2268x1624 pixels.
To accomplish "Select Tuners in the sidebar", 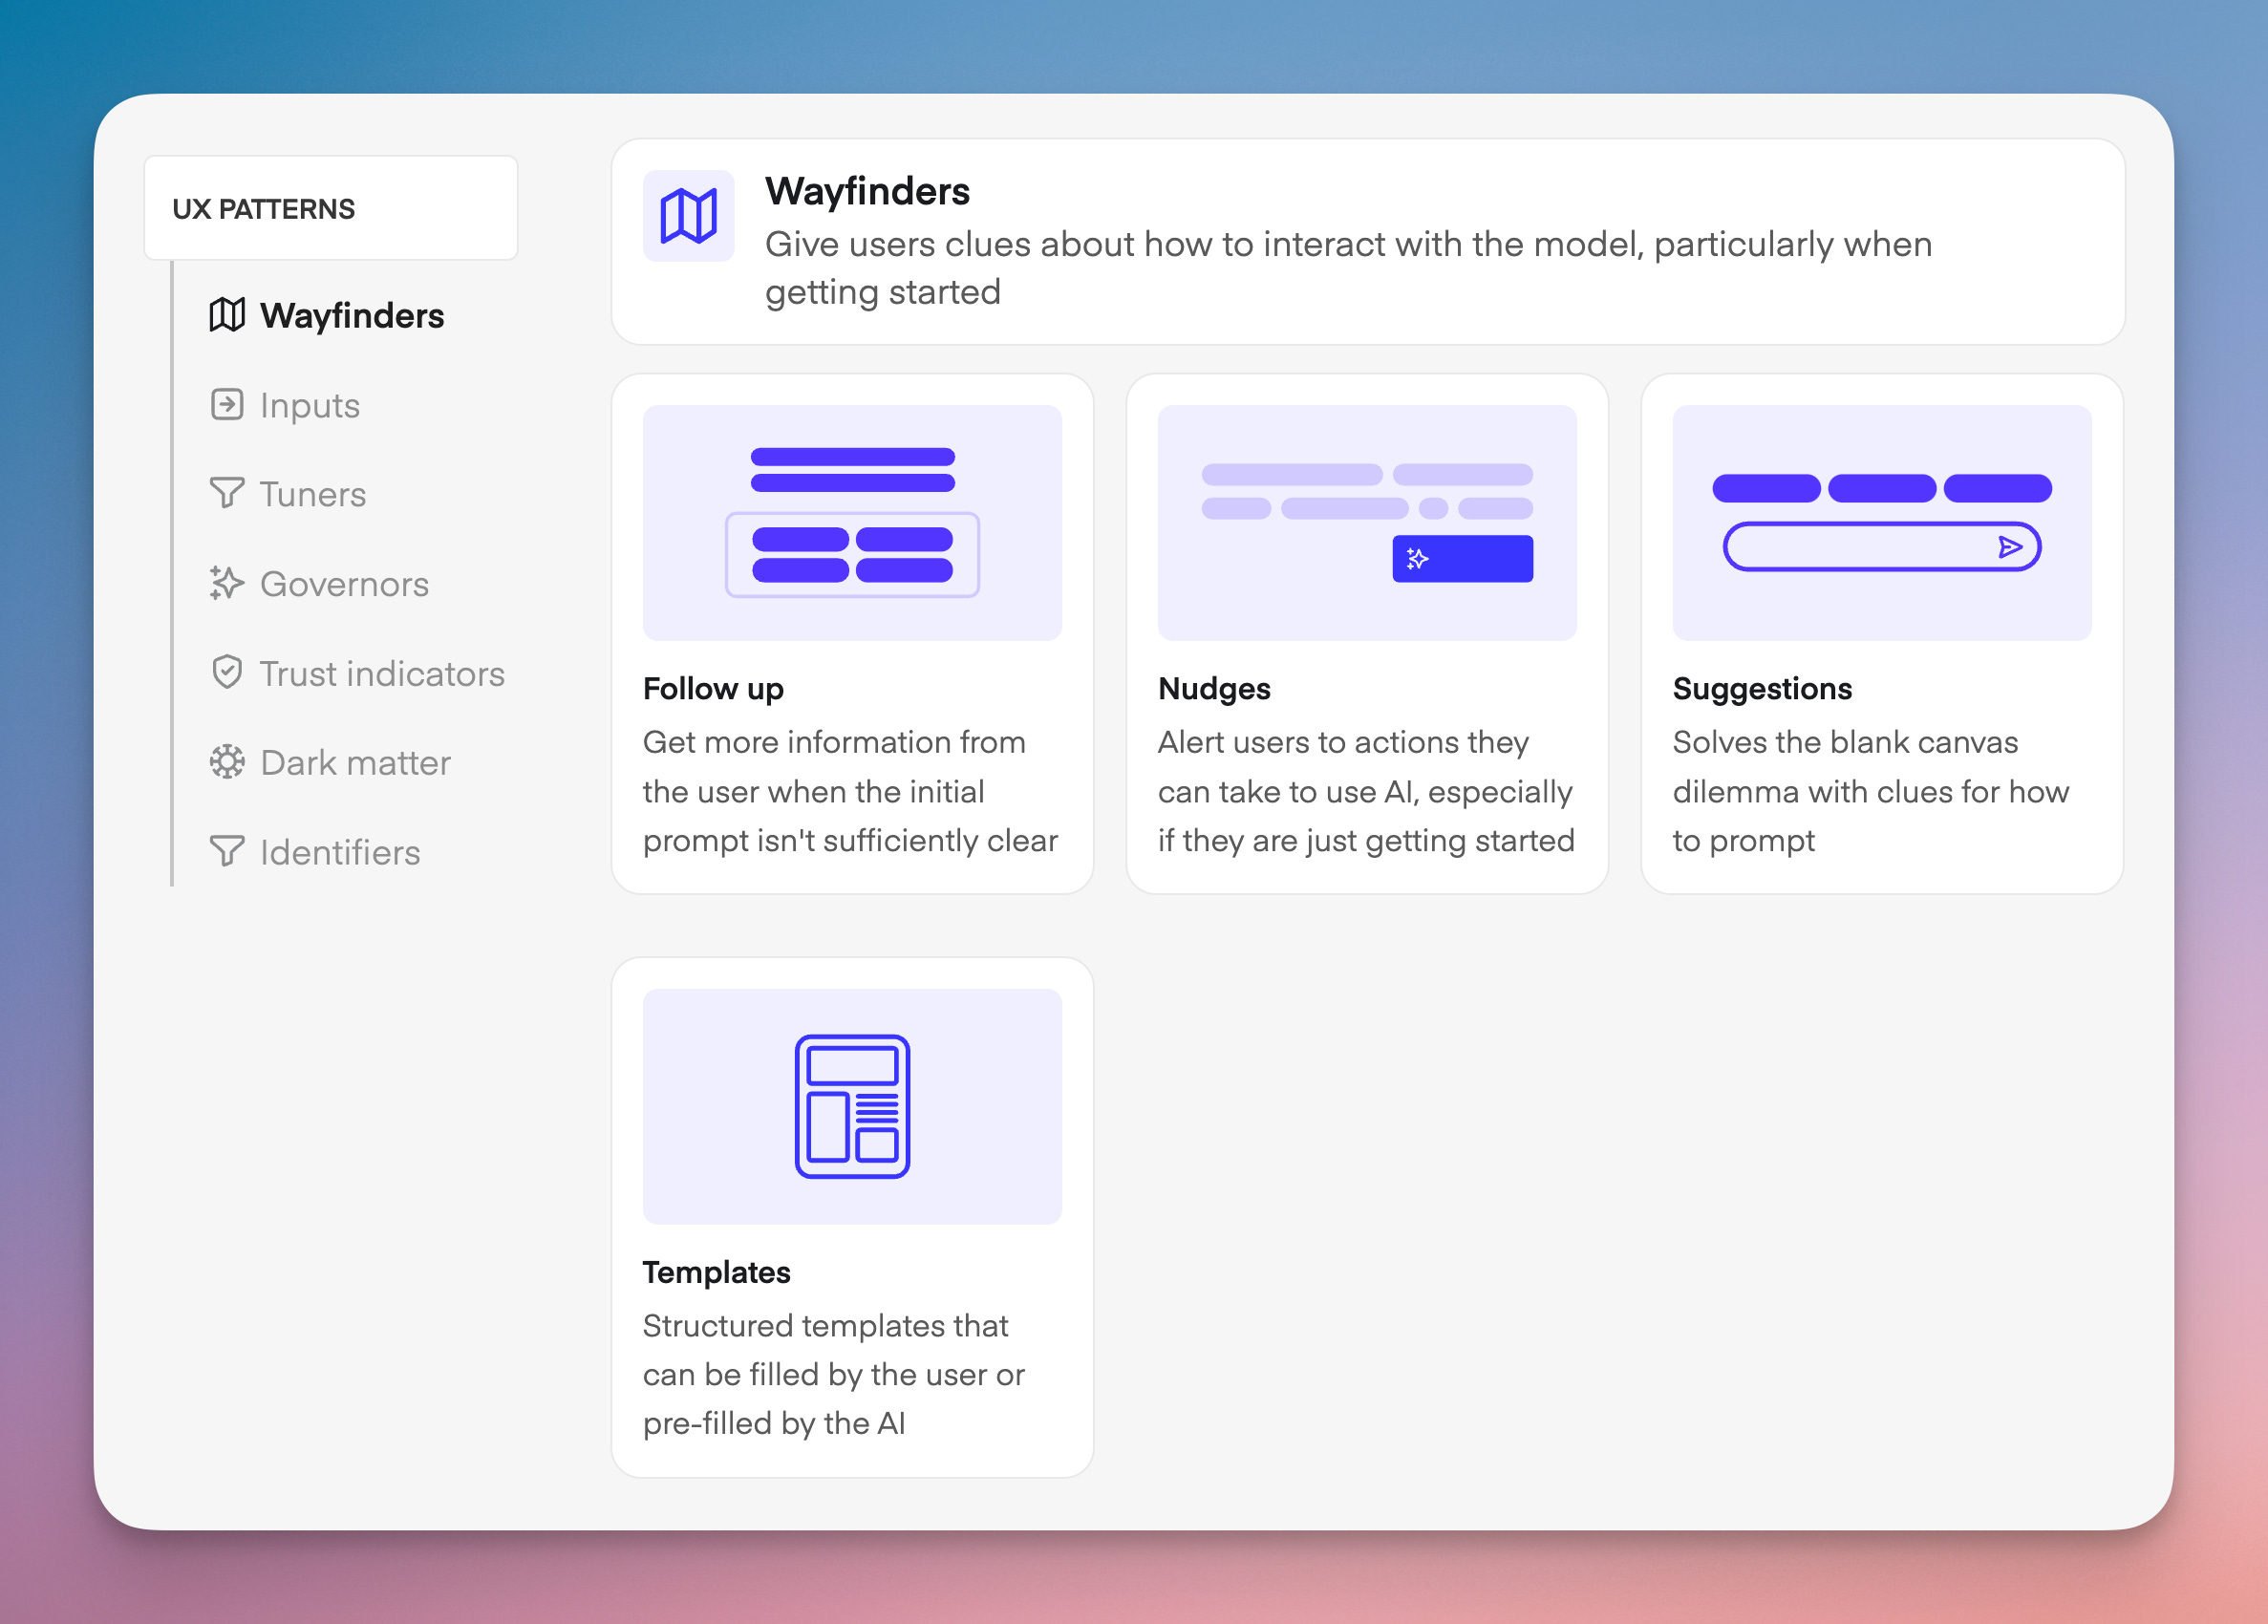I will 312,494.
